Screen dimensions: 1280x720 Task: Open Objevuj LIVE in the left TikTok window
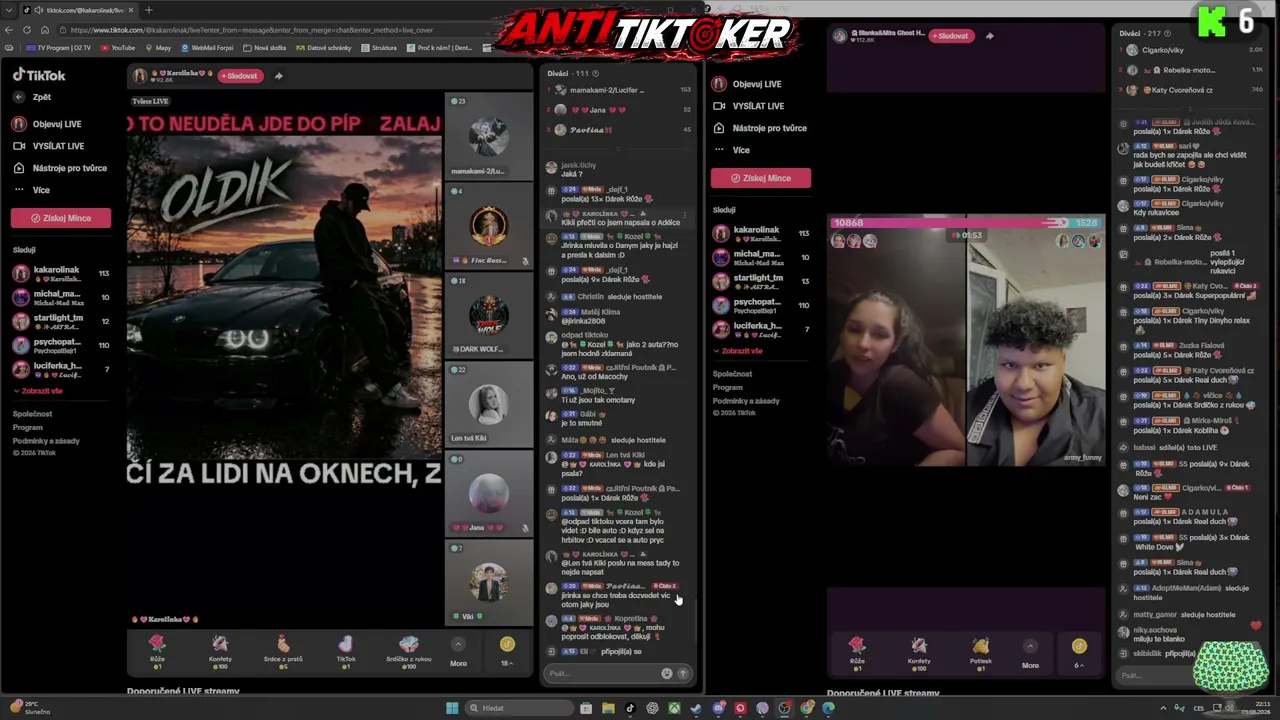[47, 124]
